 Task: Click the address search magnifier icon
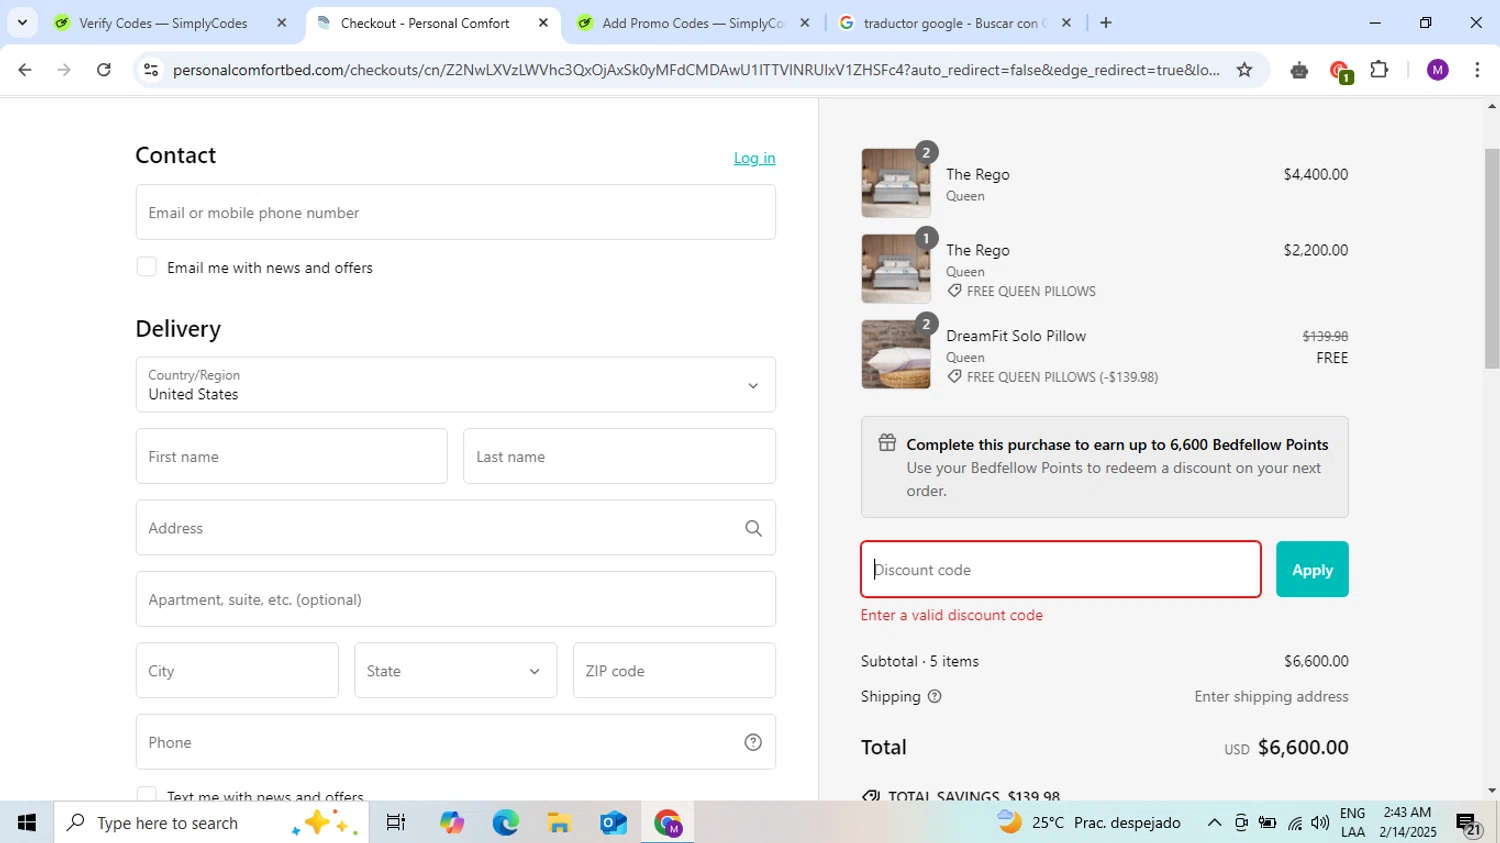click(x=753, y=528)
